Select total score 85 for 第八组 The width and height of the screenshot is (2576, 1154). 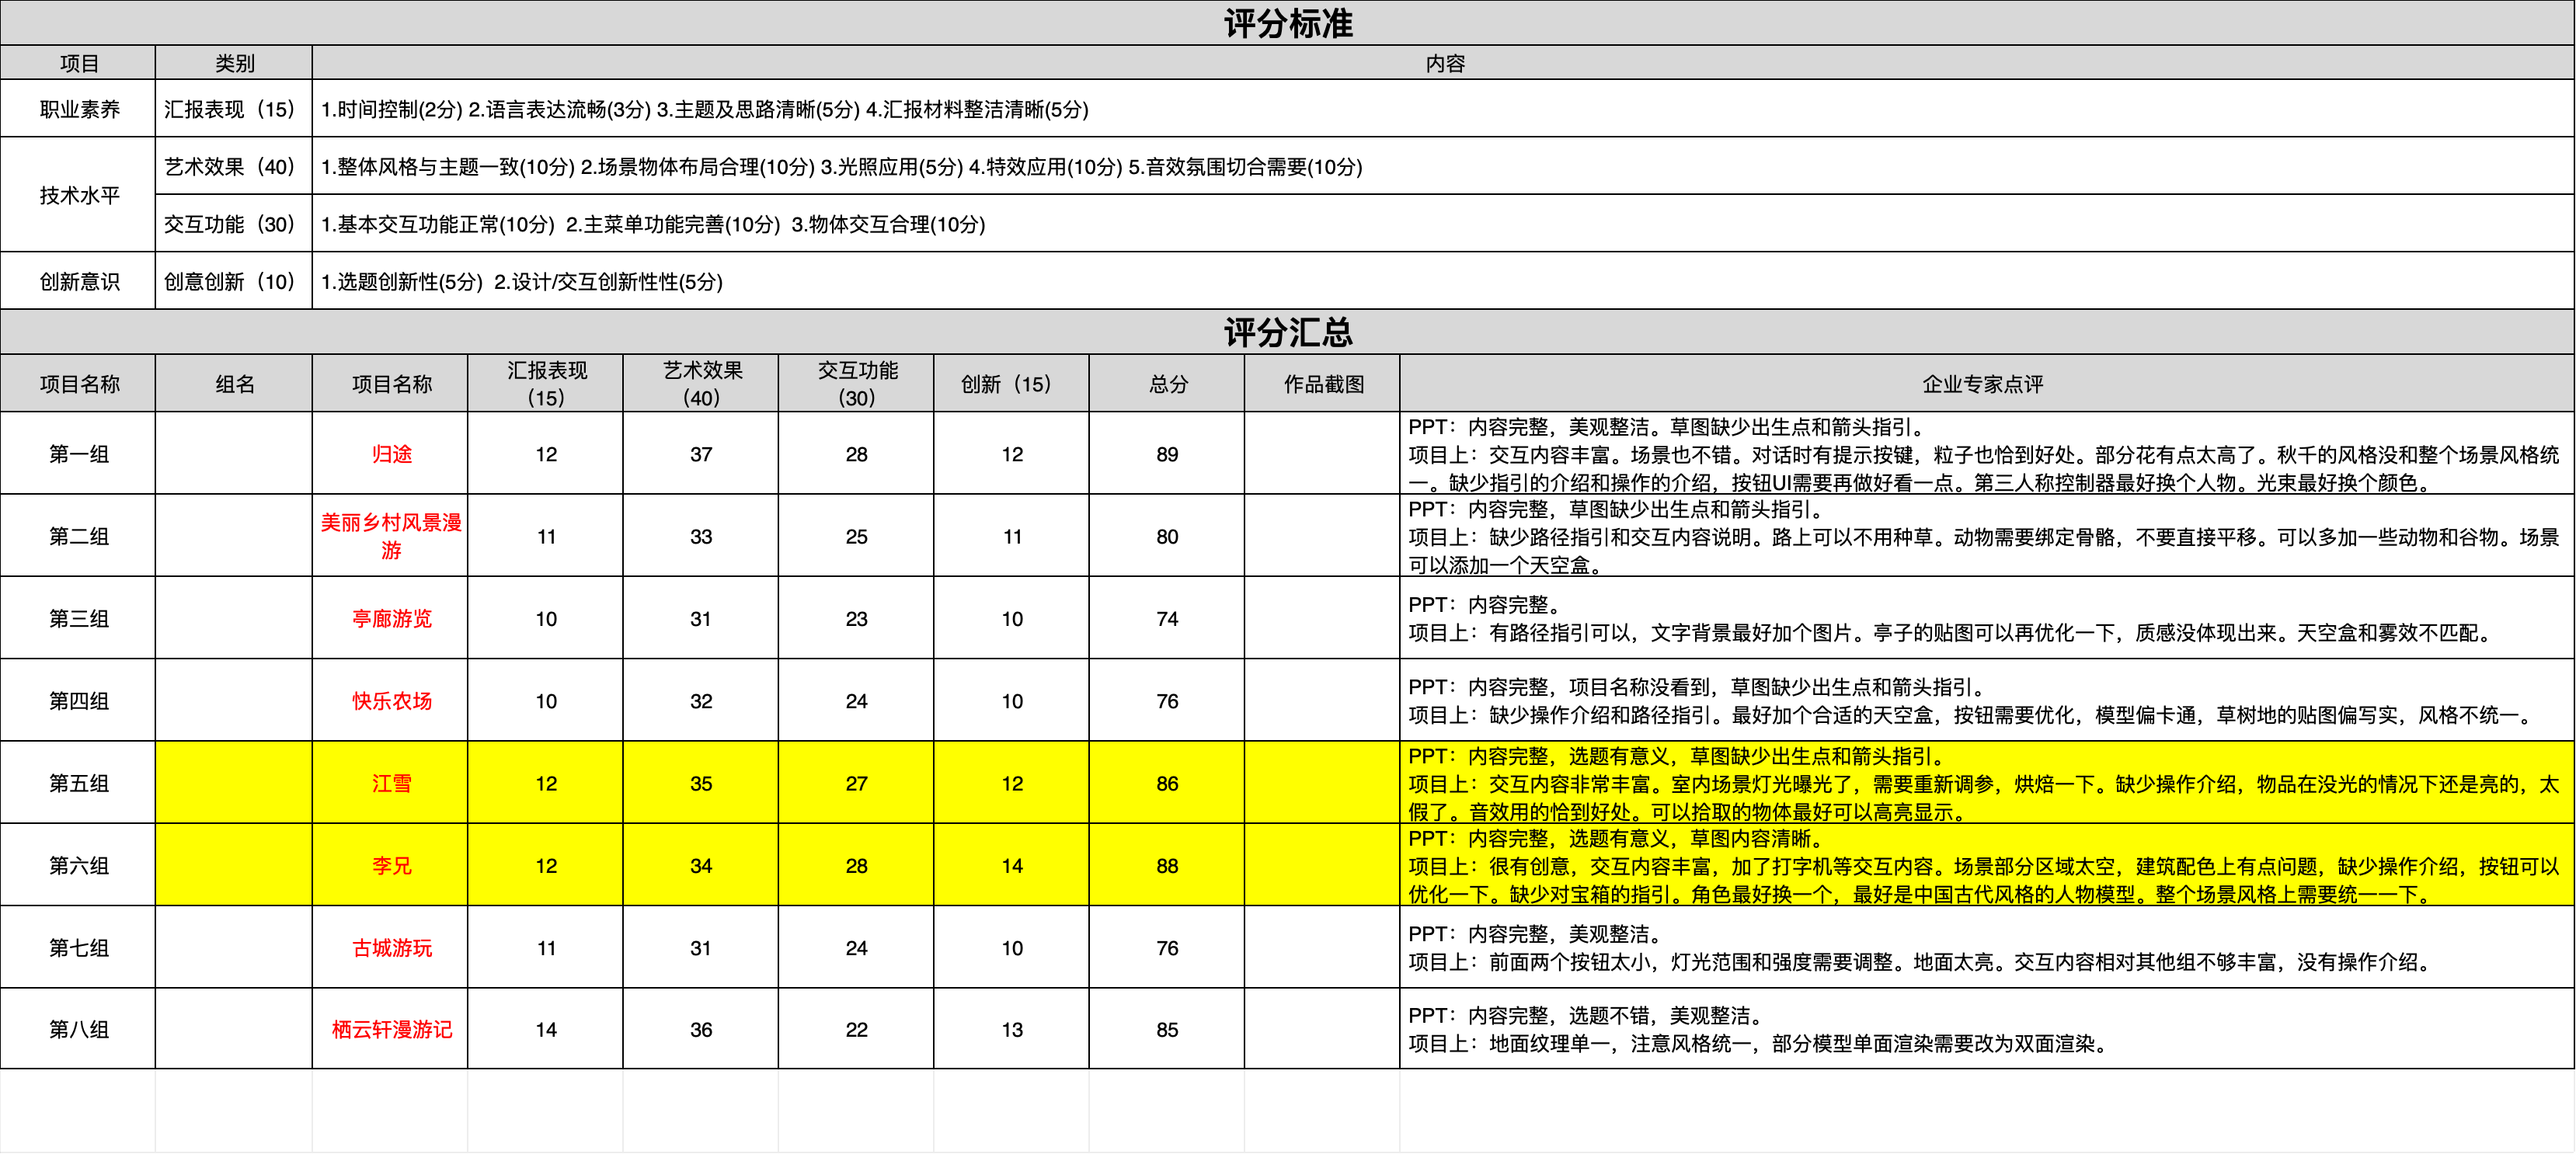(1167, 1029)
